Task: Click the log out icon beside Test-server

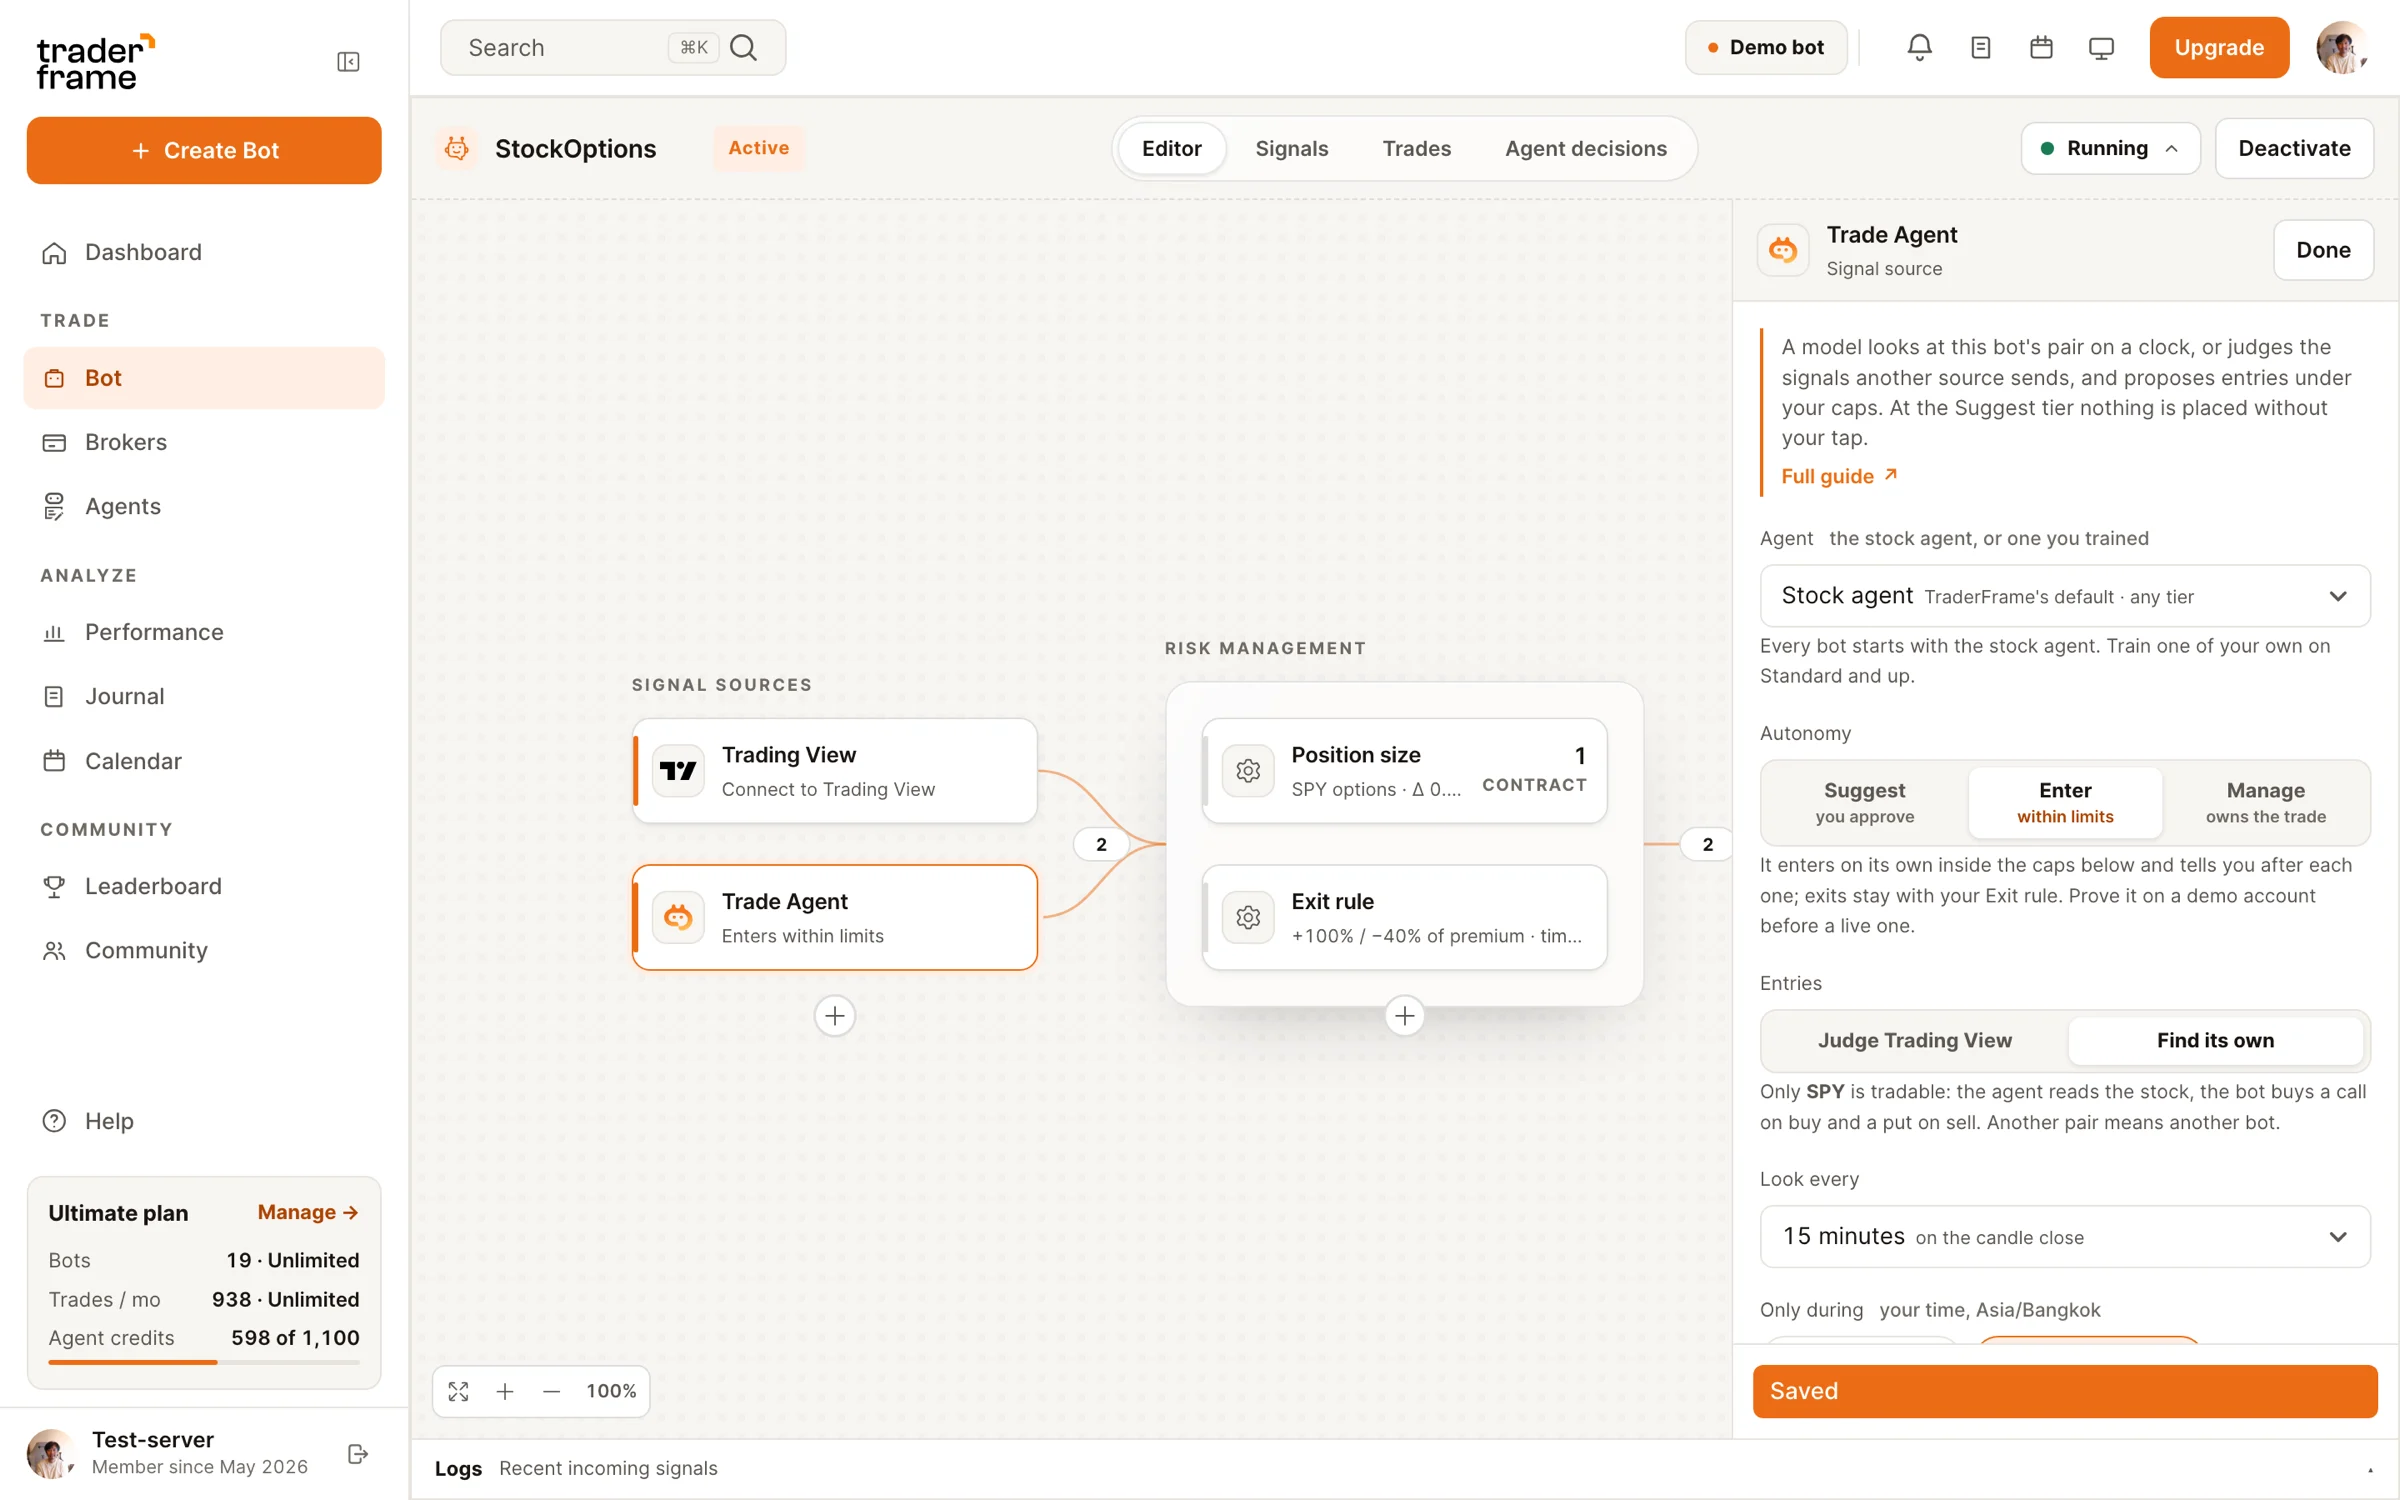Action: click(x=358, y=1454)
